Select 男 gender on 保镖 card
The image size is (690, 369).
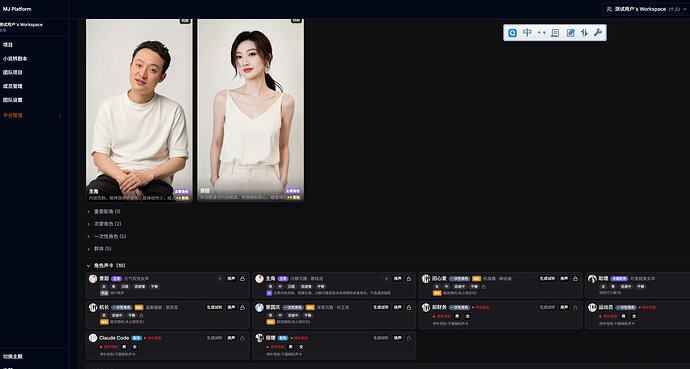pos(290,347)
